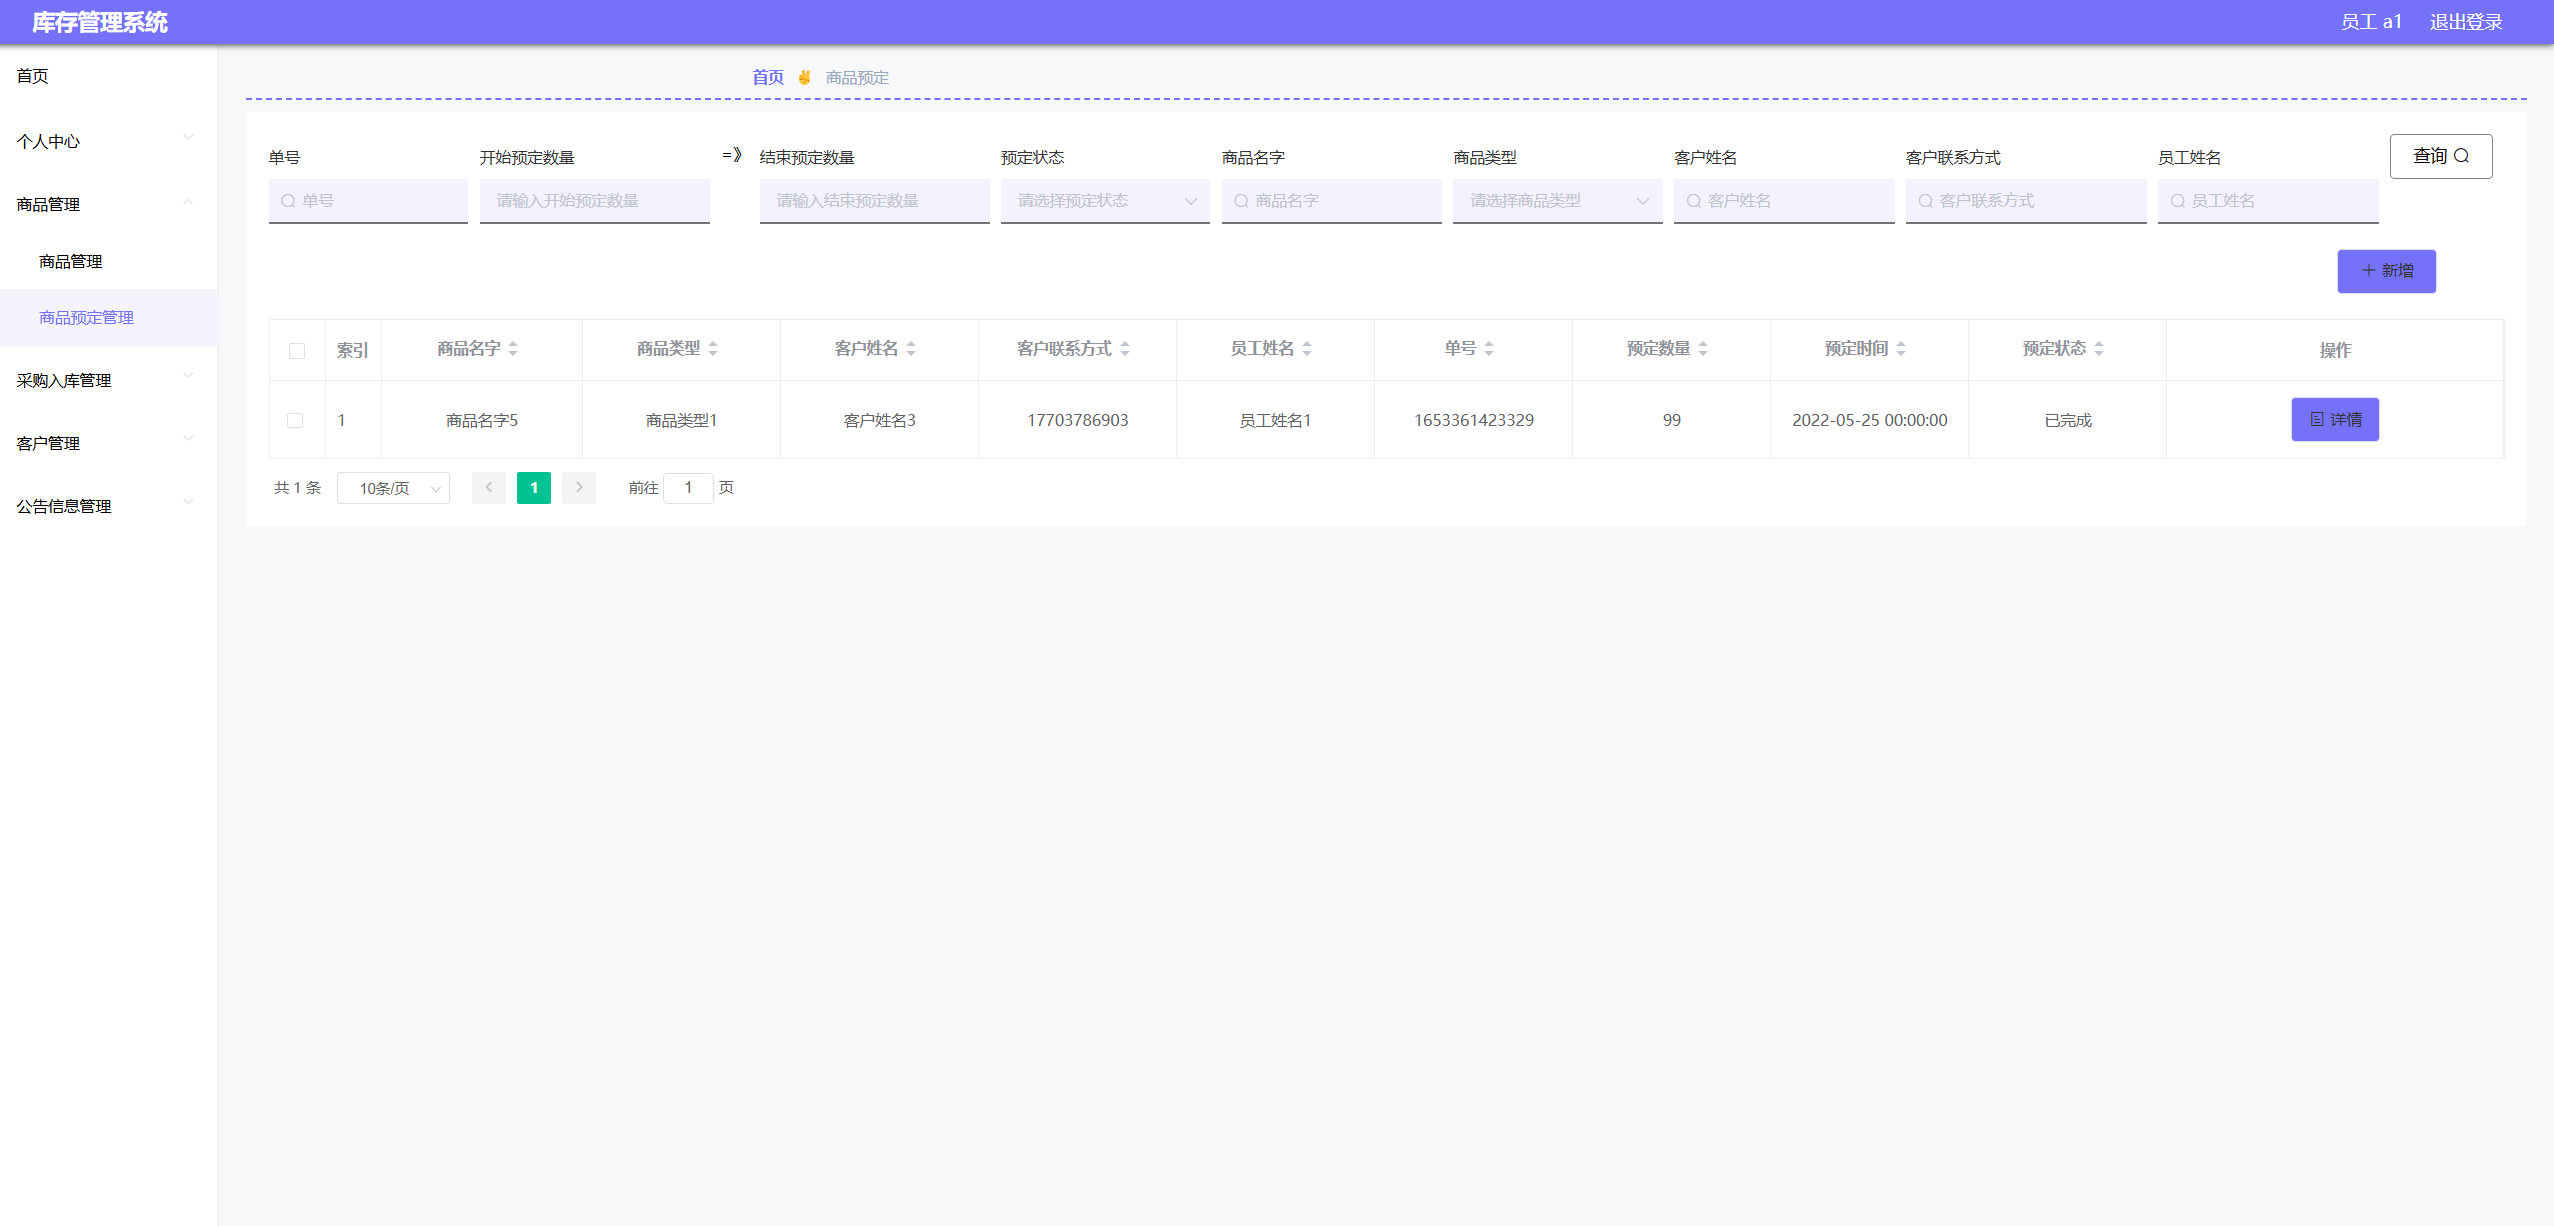Click page number 1 button
The height and width of the screenshot is (1226, 2554).
[533, 488]
